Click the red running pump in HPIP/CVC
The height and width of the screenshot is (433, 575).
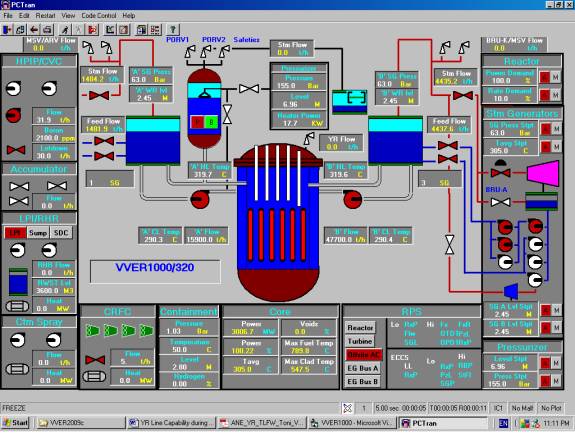14,115
